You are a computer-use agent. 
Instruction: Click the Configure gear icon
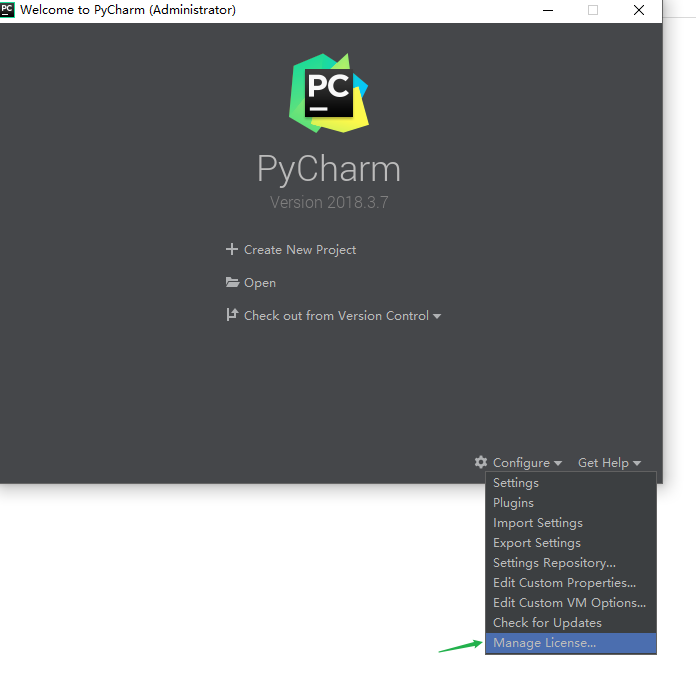(481, 462)
